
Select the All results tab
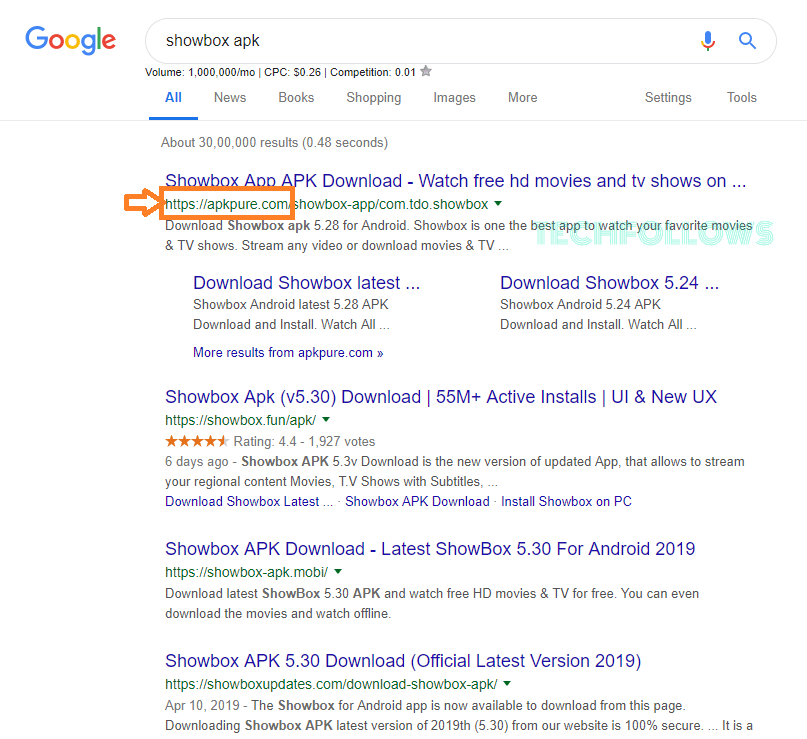(173, 98)
